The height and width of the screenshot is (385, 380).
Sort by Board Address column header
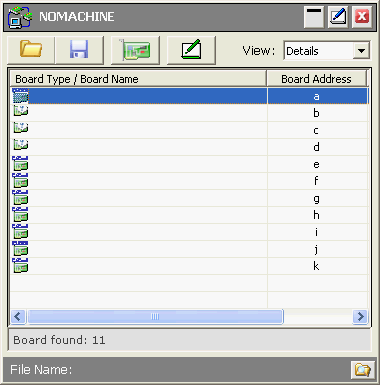click(x=317, y=79)
